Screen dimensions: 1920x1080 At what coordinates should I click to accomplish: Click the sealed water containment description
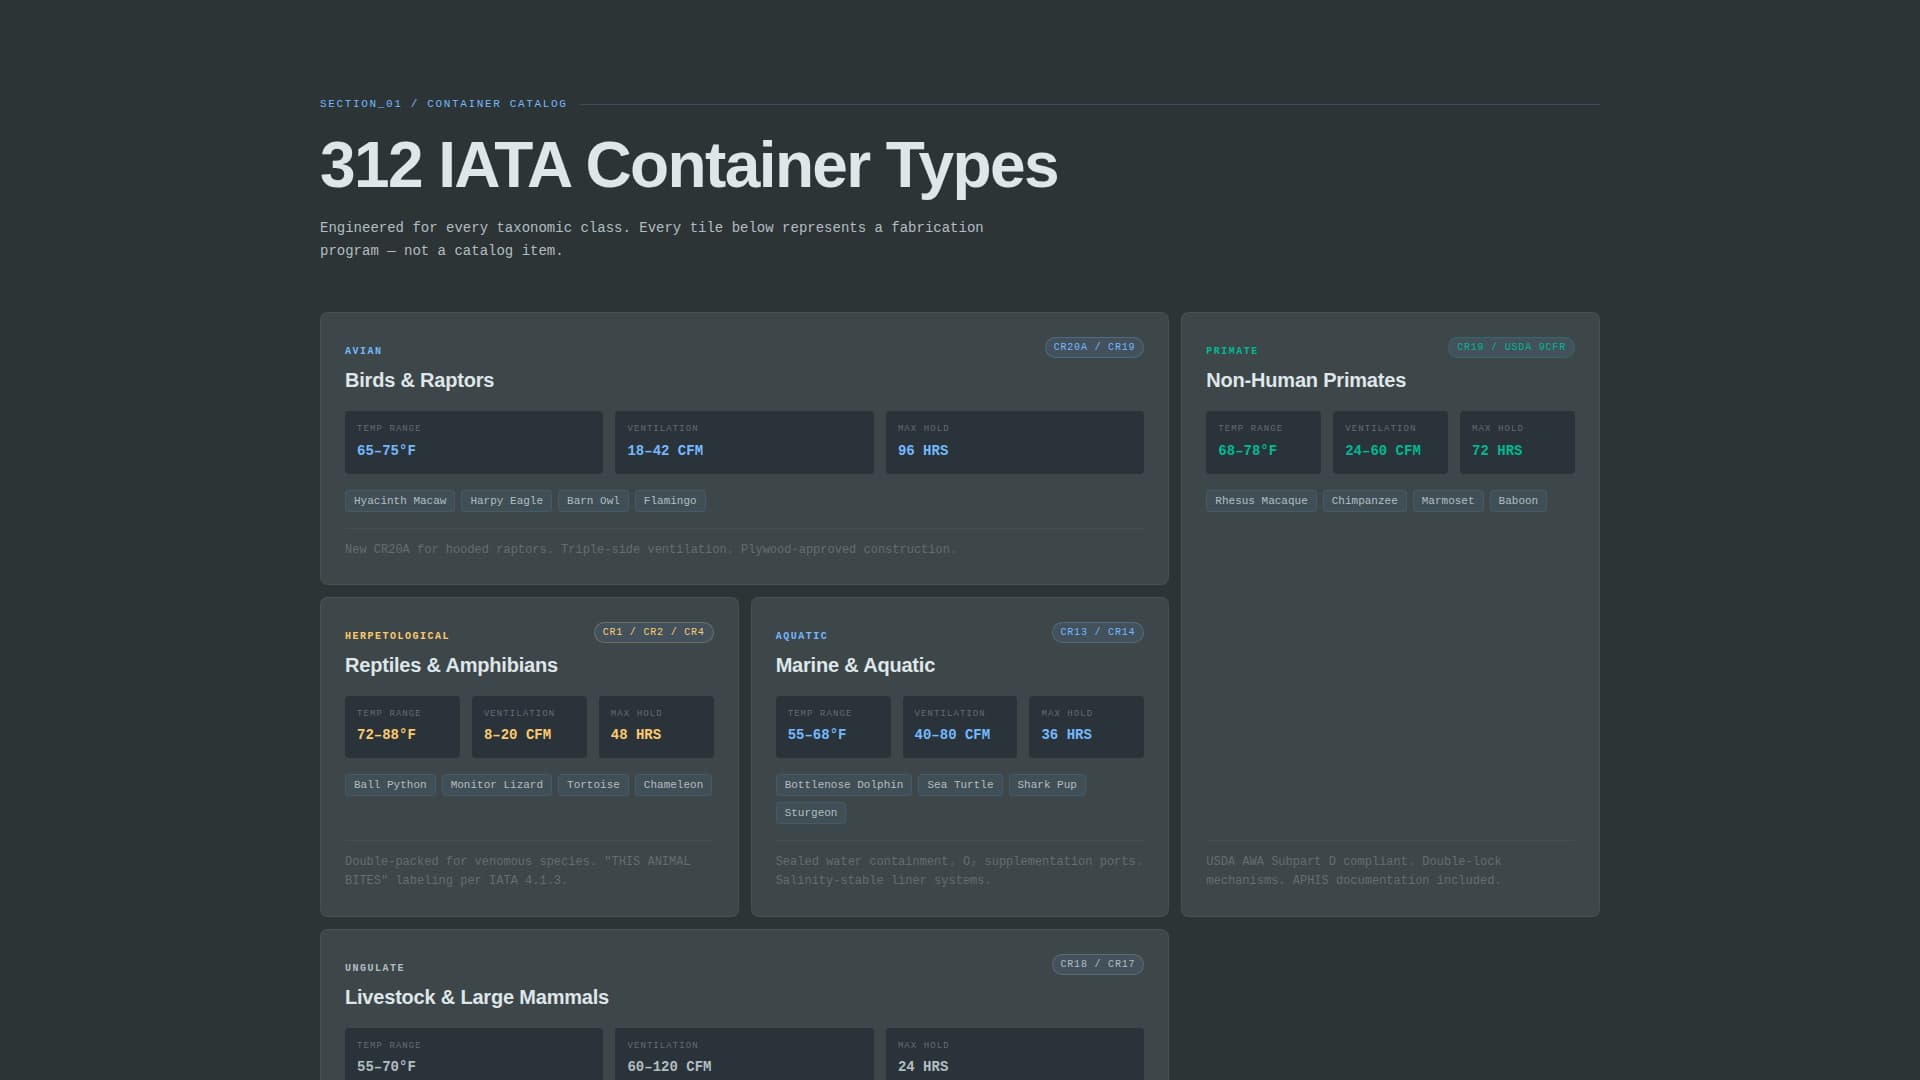(959, 871)
